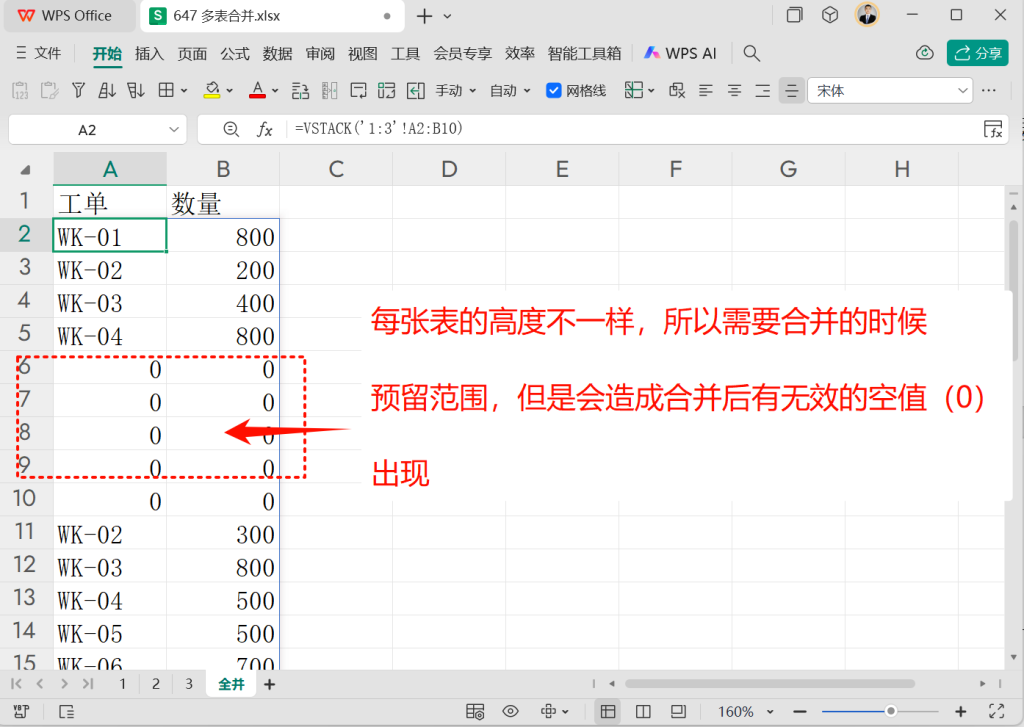Click the zoom slider handle
Image resolution: width=1024 pixels, height=727 pixels.
click(890, 711)
